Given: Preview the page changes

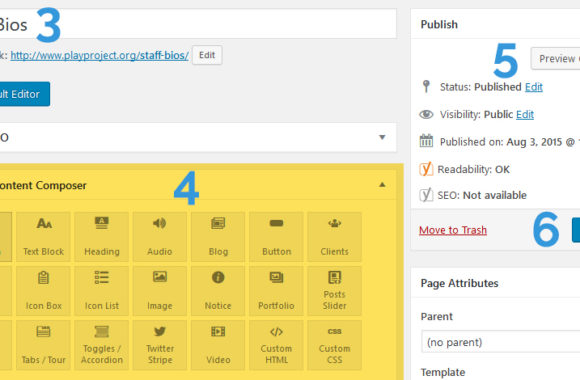Looking at the screenshot, I should click(555, 58).
